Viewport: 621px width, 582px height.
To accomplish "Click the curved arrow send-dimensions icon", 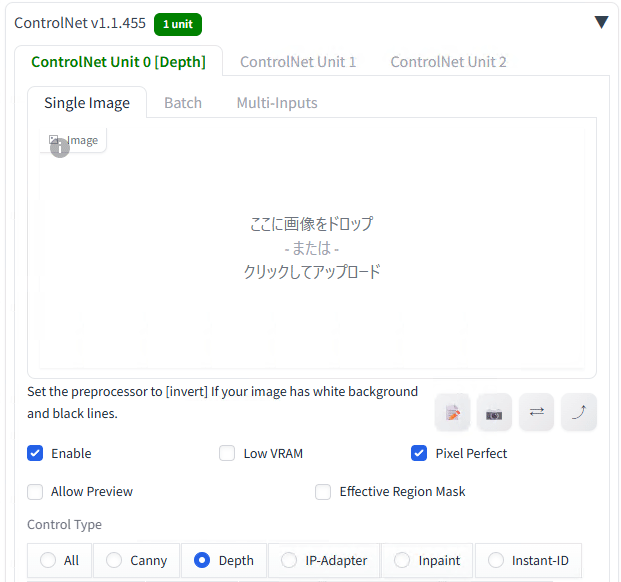I will [x=579, y=412].
